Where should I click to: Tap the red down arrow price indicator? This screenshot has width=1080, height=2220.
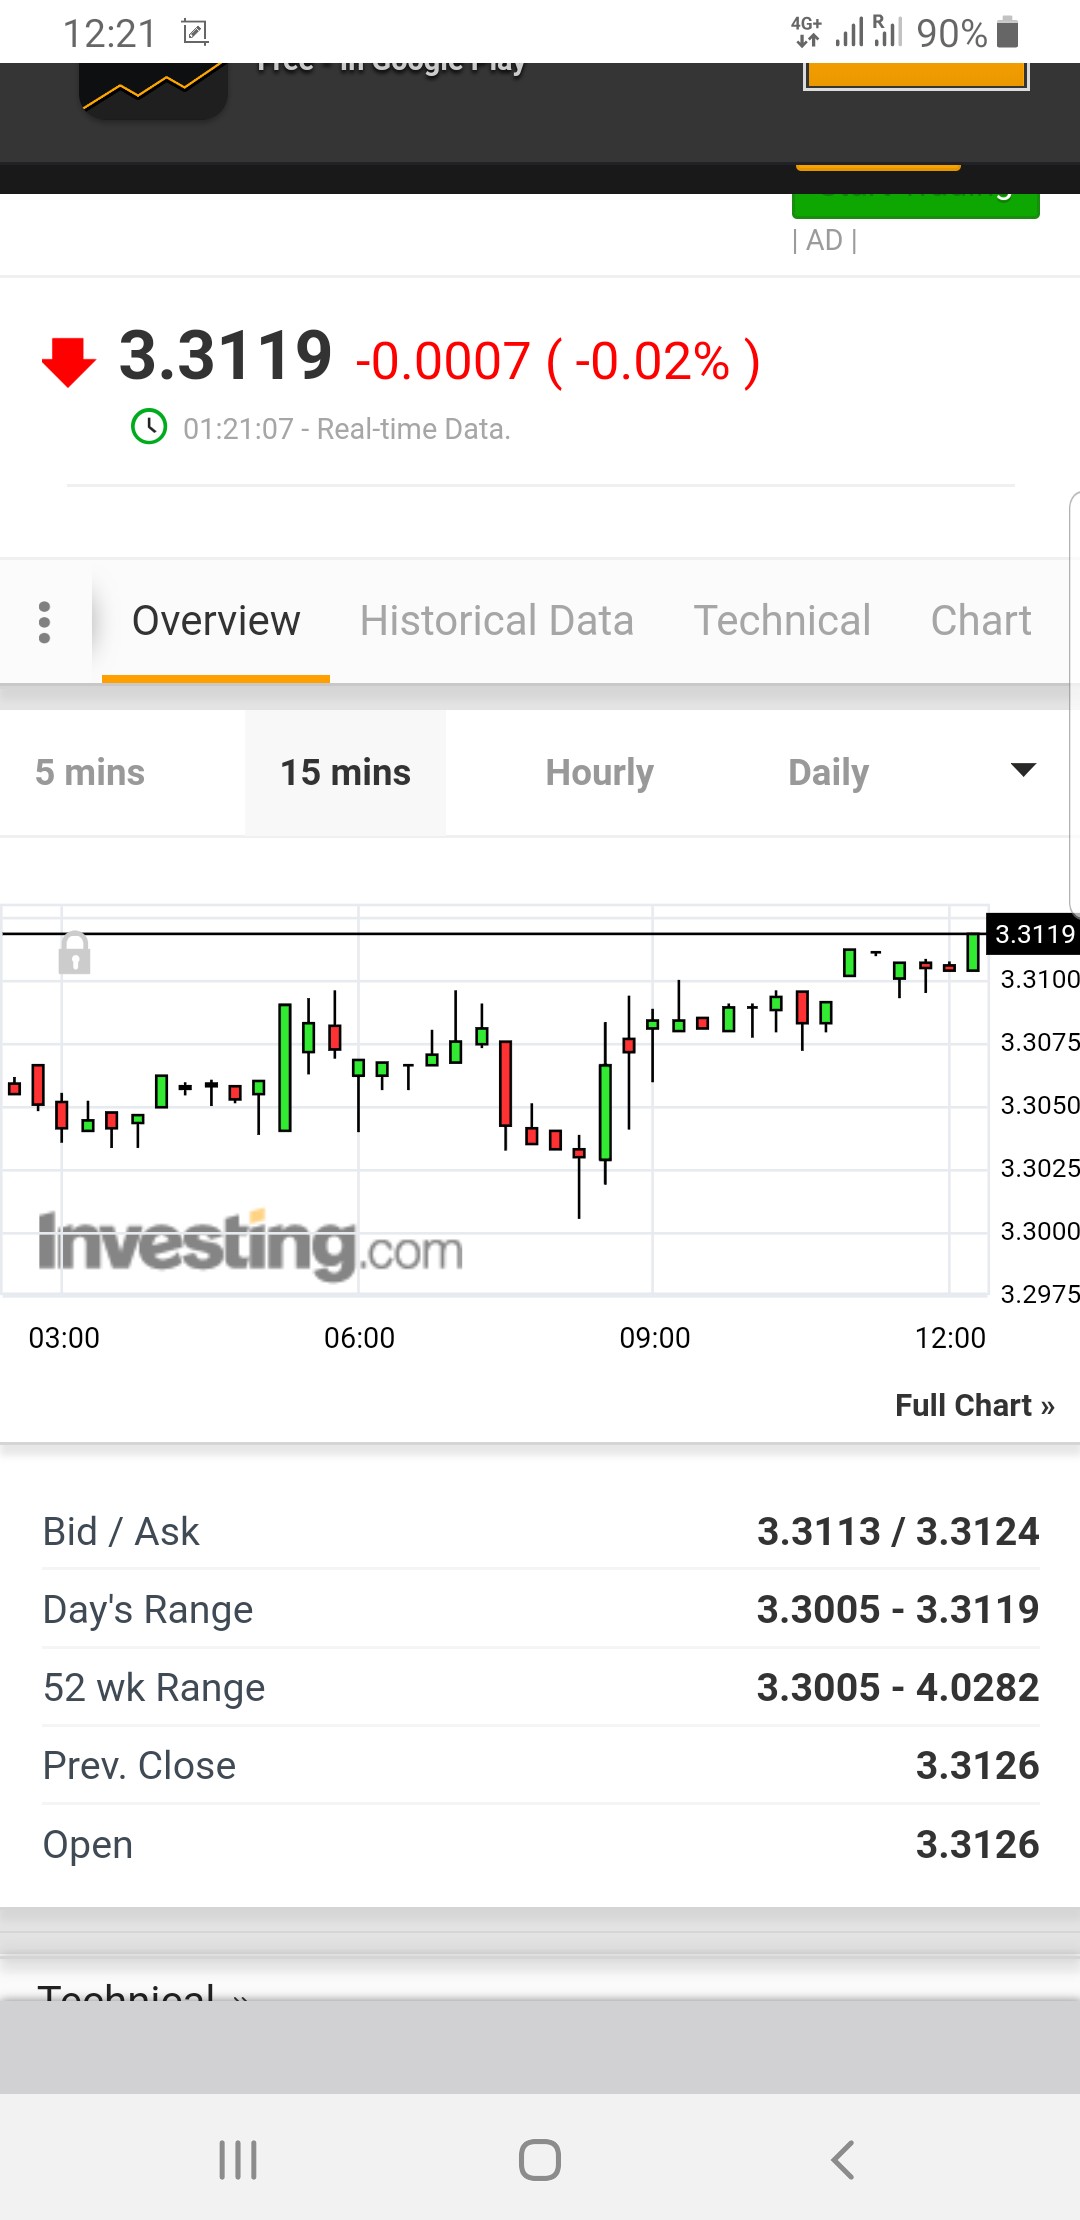(x=68, y=362)
